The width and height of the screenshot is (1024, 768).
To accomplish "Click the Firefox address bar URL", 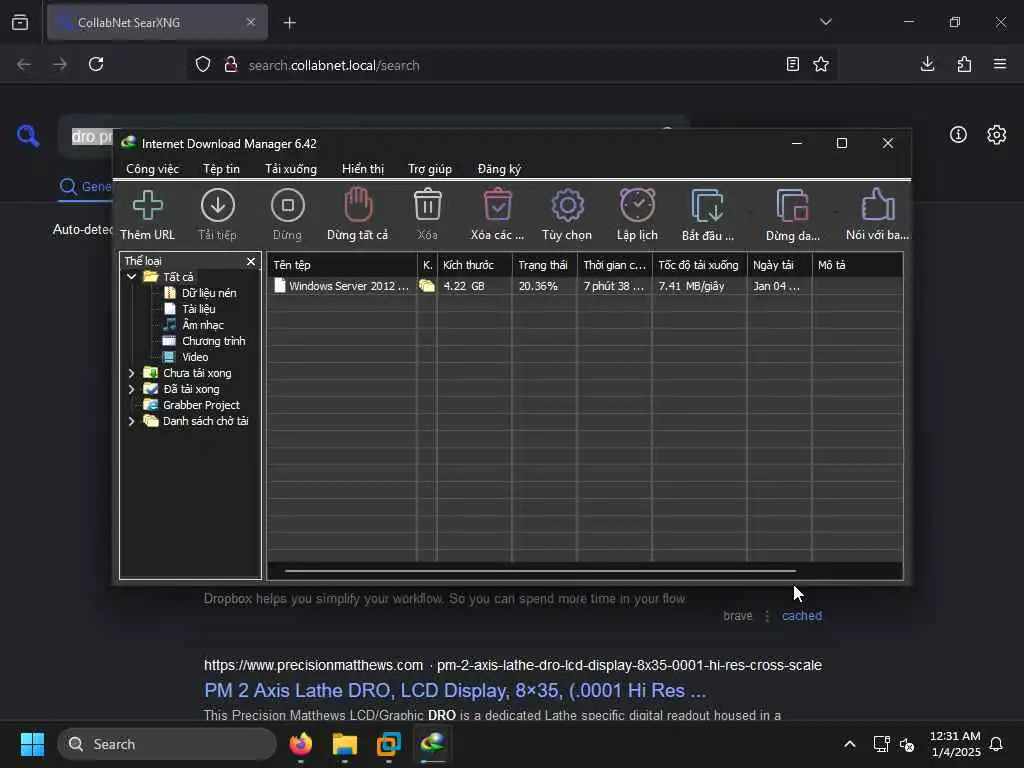I will tap(334, 65).
